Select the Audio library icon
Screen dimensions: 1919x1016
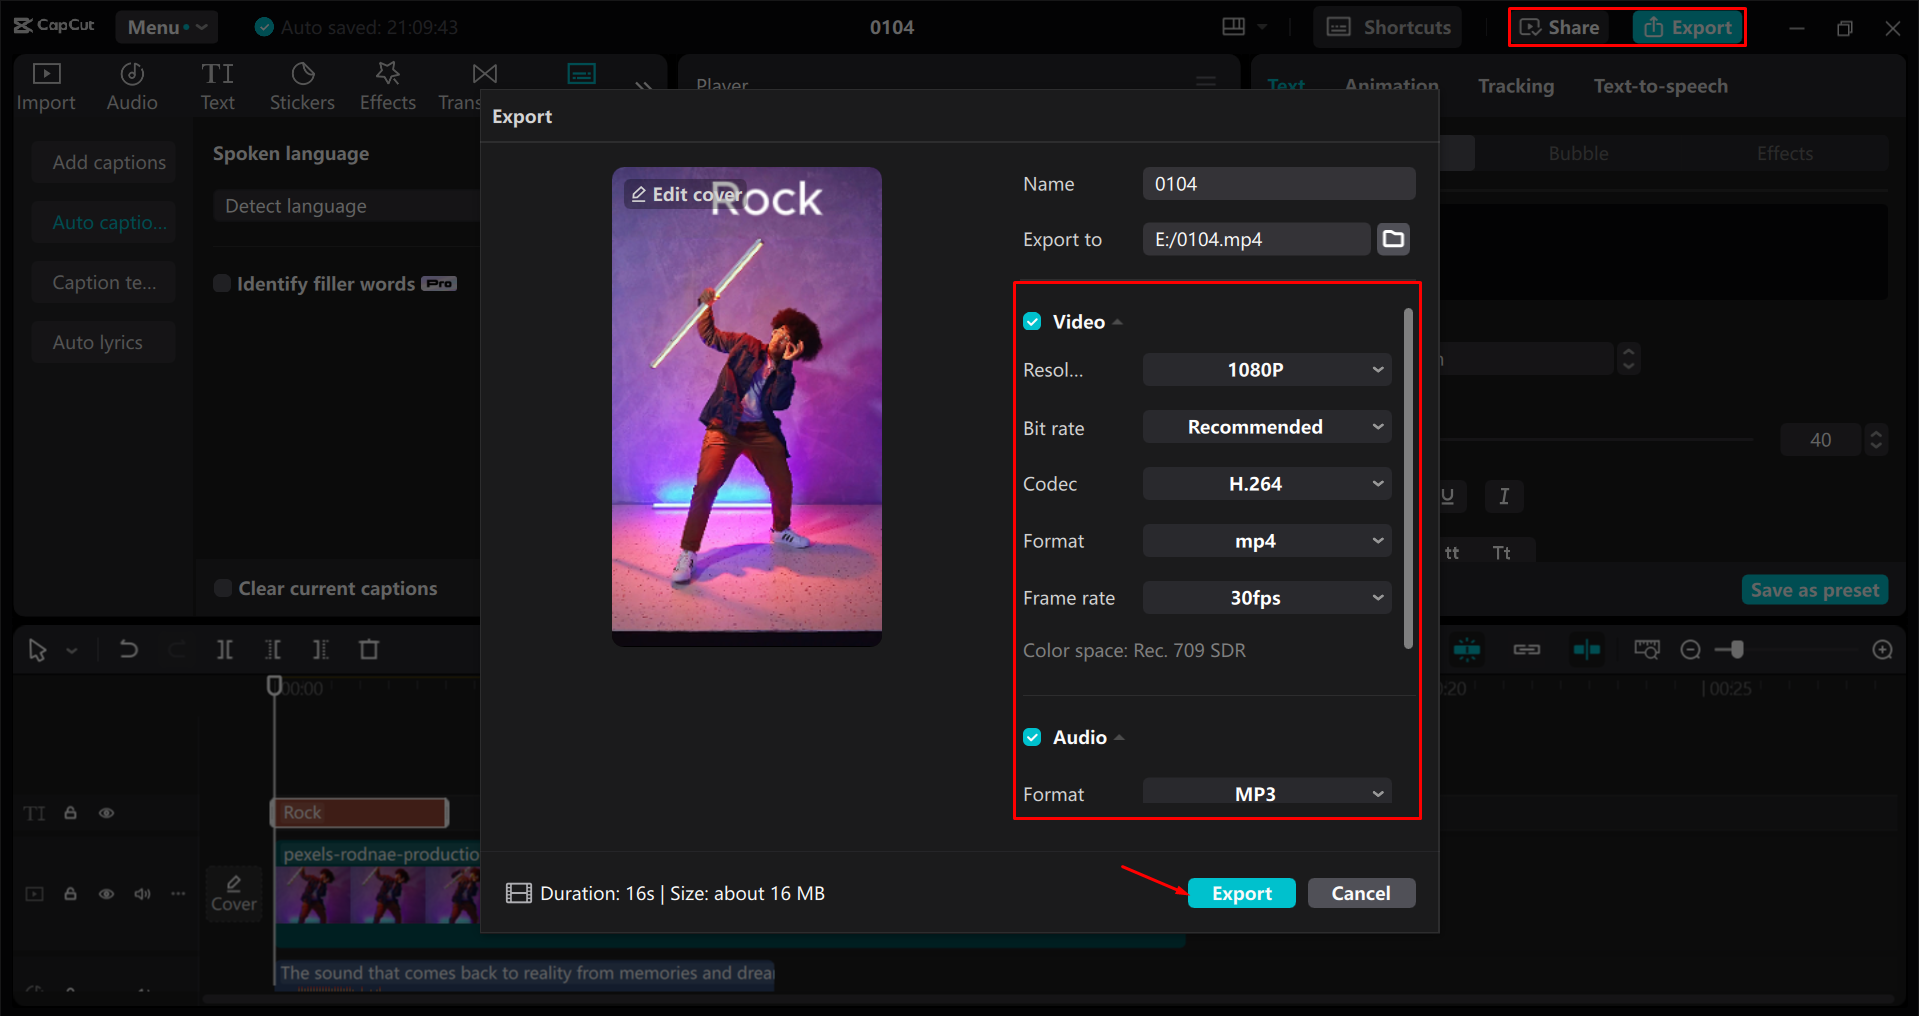tap(131, 85)
